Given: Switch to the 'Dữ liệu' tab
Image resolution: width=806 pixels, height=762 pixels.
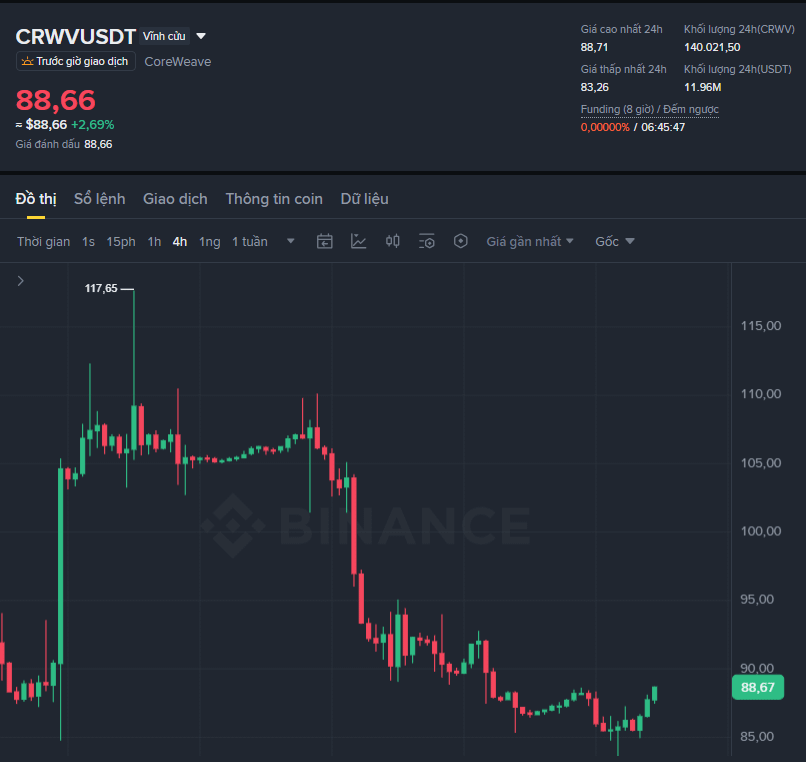Looking at the screenshot, I should (364, 199).
